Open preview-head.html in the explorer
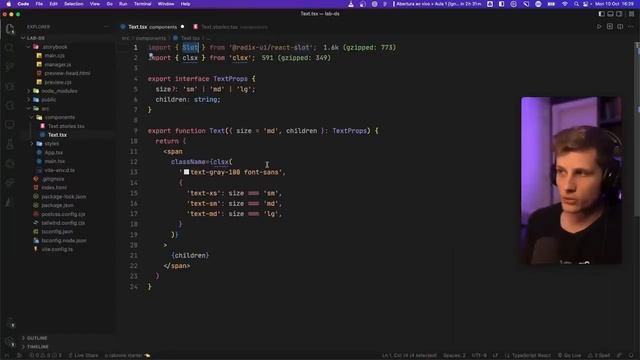The image size is (640, 360). (x=67, y=73)
